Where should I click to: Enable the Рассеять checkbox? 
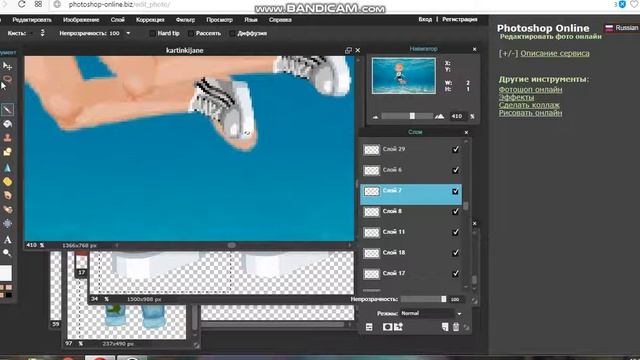click(190, 33)
